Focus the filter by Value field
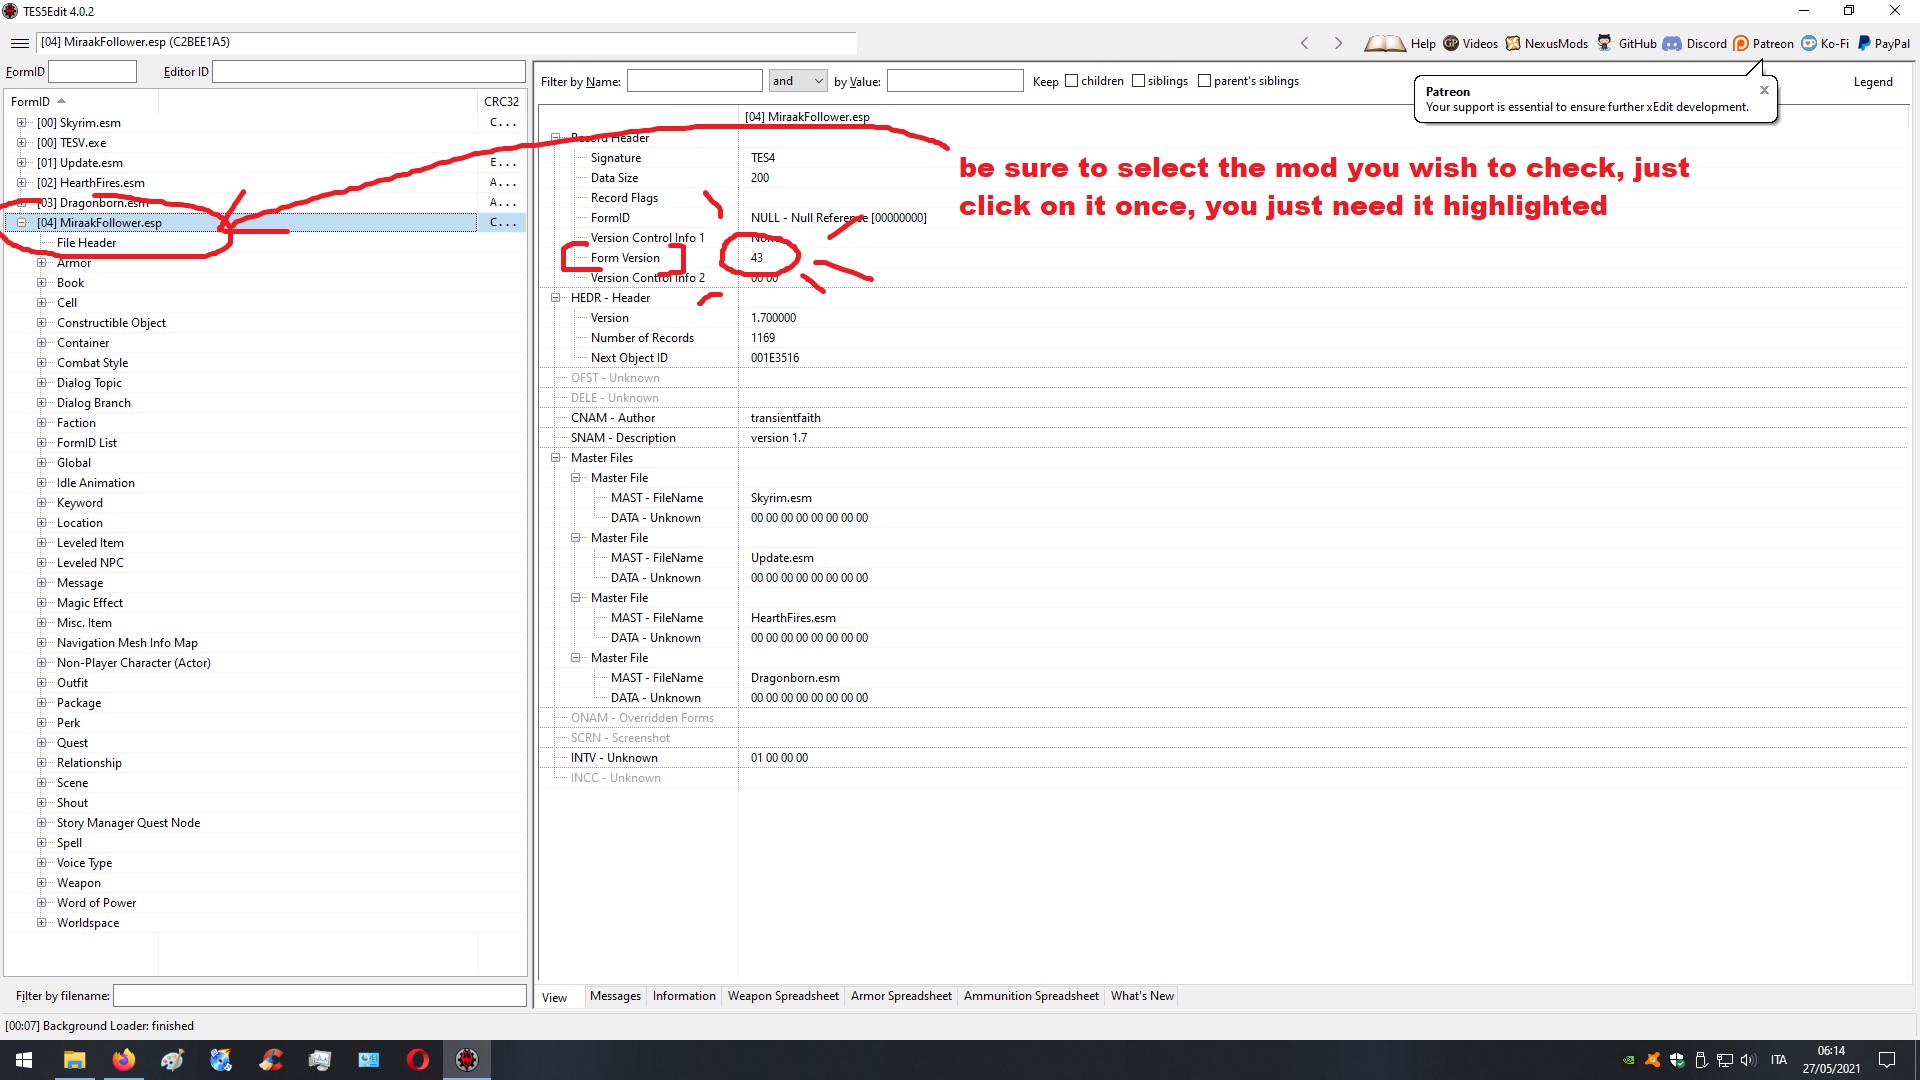The width and height of the screenshot is (1920, 1080). (x=955, y=81)
